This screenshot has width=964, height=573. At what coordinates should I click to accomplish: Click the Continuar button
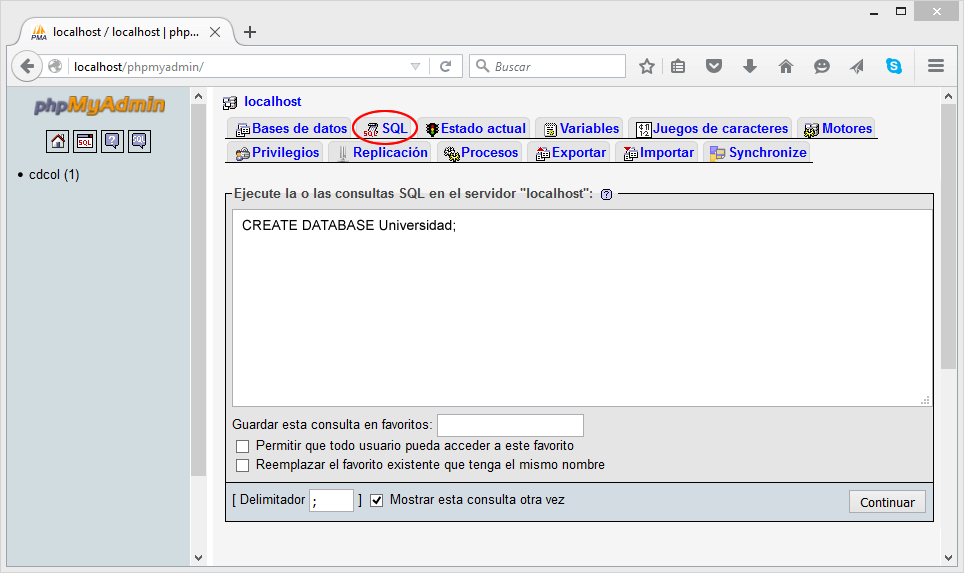point(887,502)
